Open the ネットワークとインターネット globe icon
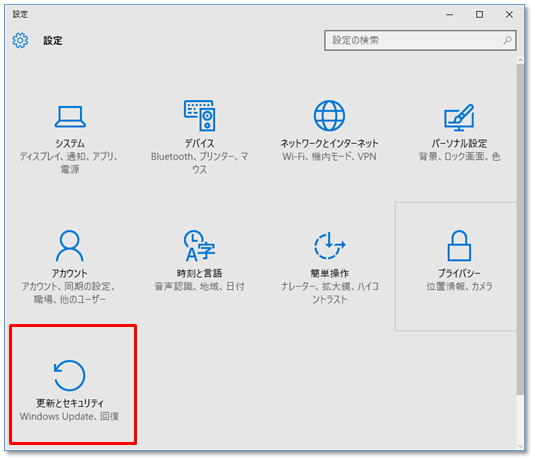This screenshot has height=461, width=535. tap(329, 116)
